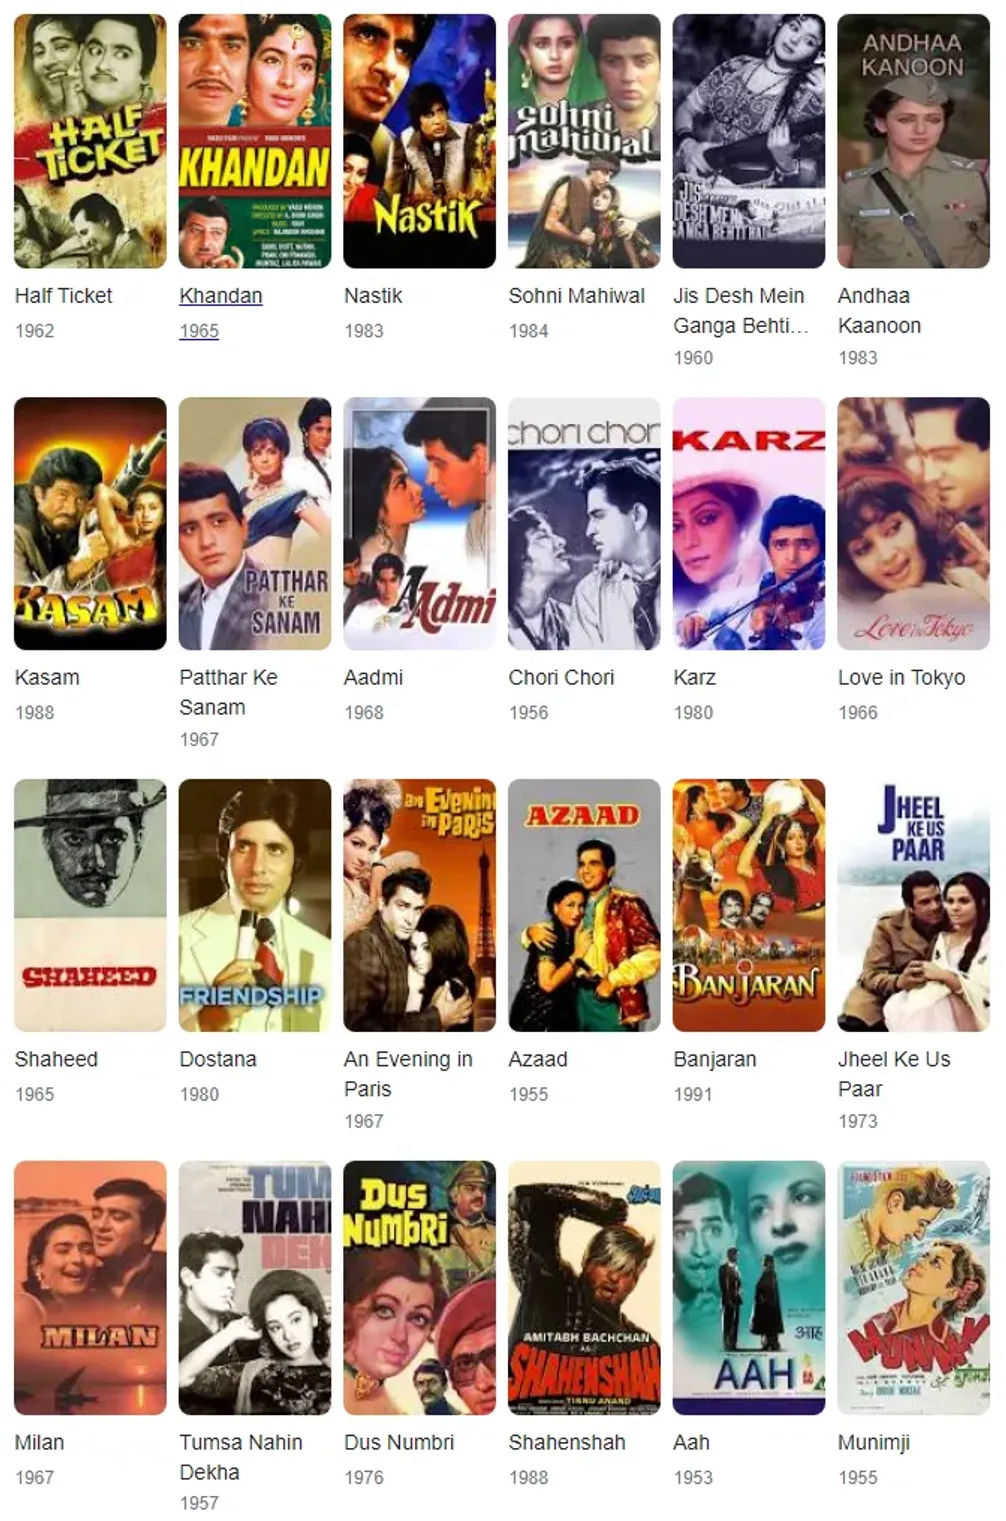The height and width of the screenshot is (1521, 1006).
Task: Select the Nastik movie poster
Action: pyautogui.click(x=419, y=141)
